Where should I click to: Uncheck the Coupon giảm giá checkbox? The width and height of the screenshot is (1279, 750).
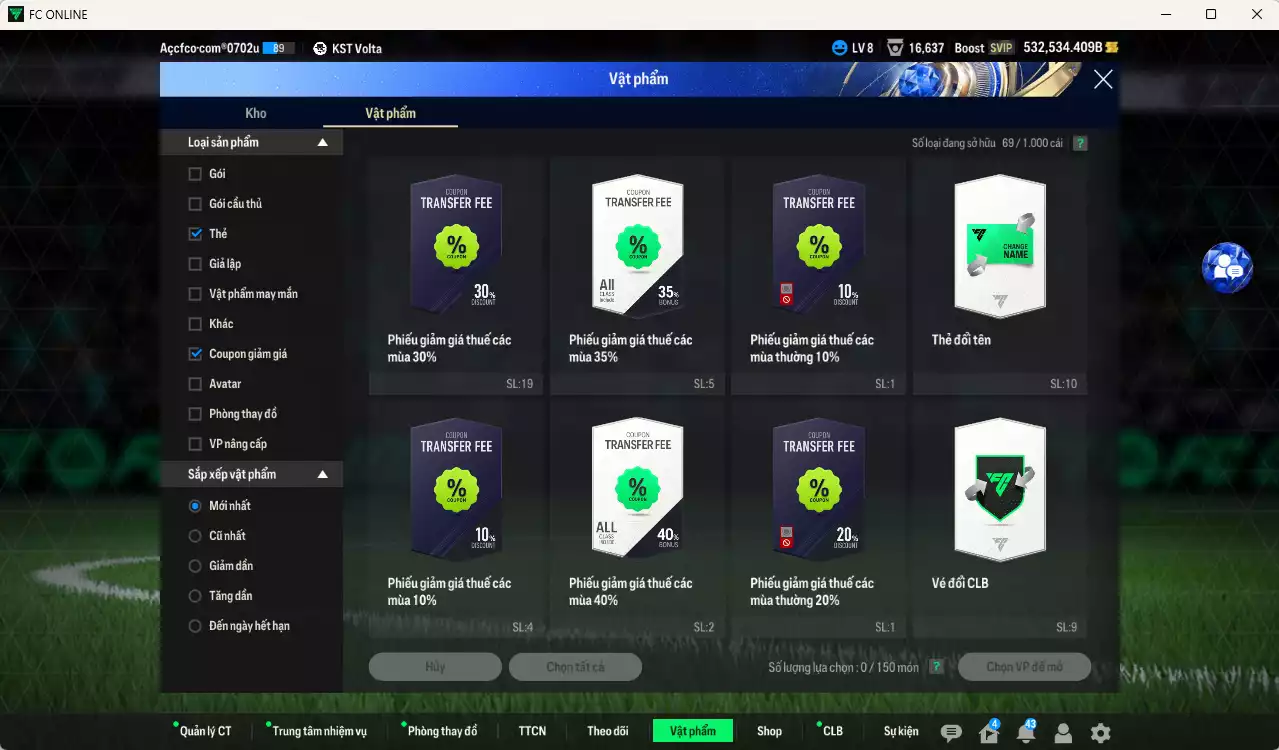(x=194, y=353)
